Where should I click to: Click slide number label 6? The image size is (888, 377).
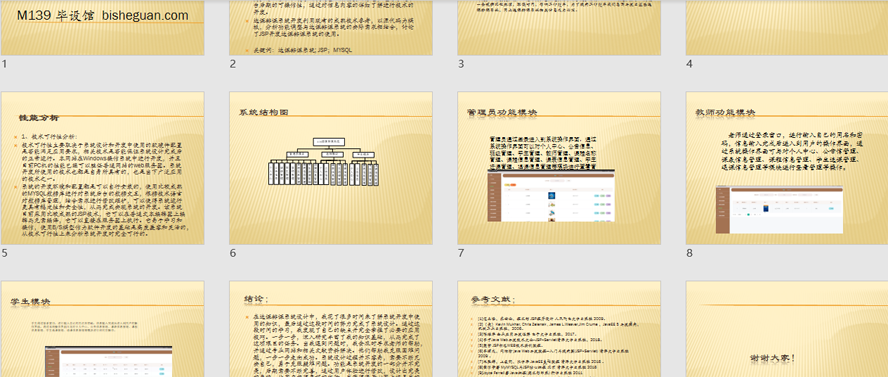[x=233, y=253]
